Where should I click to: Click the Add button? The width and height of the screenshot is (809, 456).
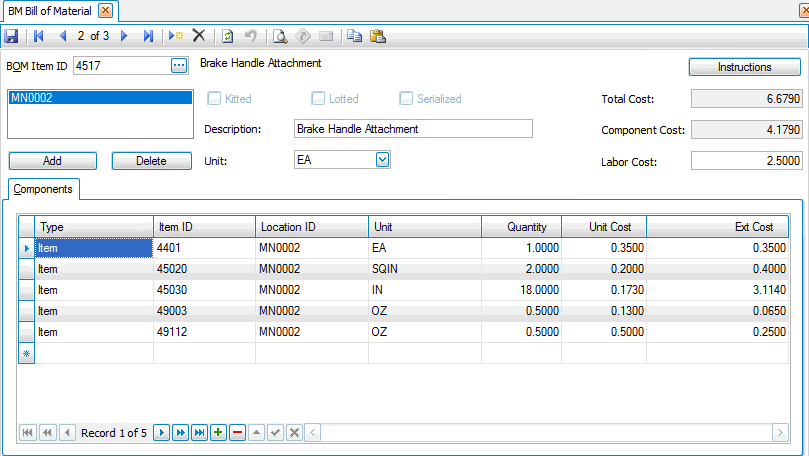tap(52, 161)
